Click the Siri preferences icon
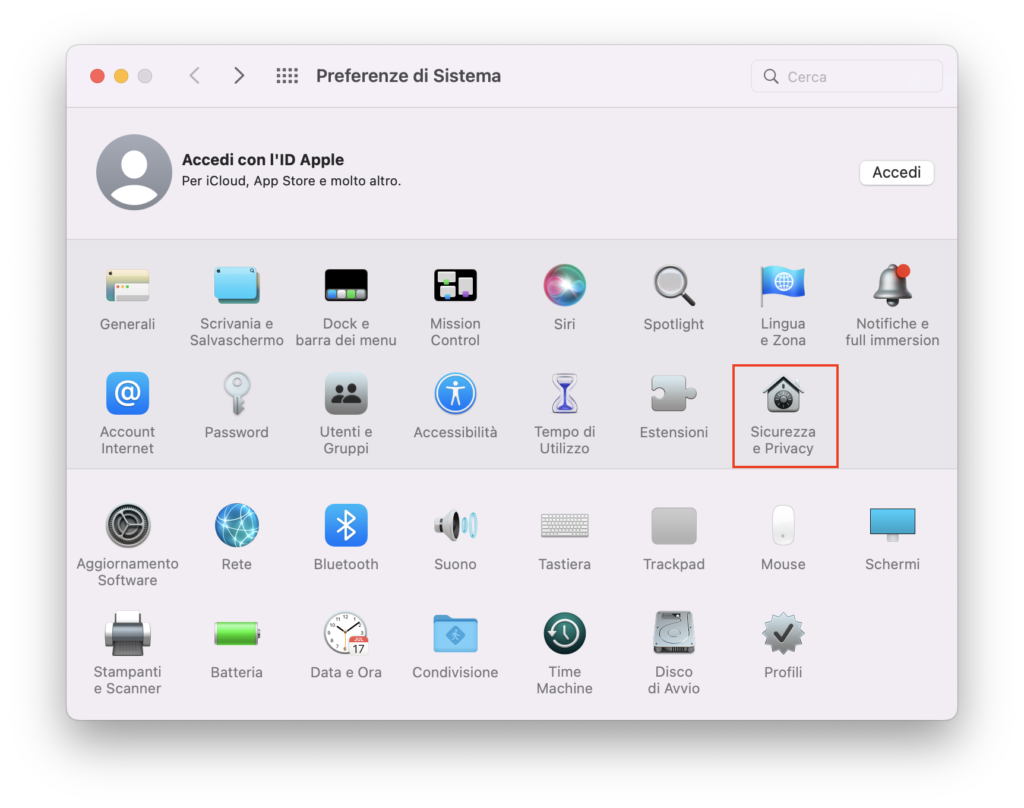Viewport: 1024px width, 808px height. click(564, 286)
